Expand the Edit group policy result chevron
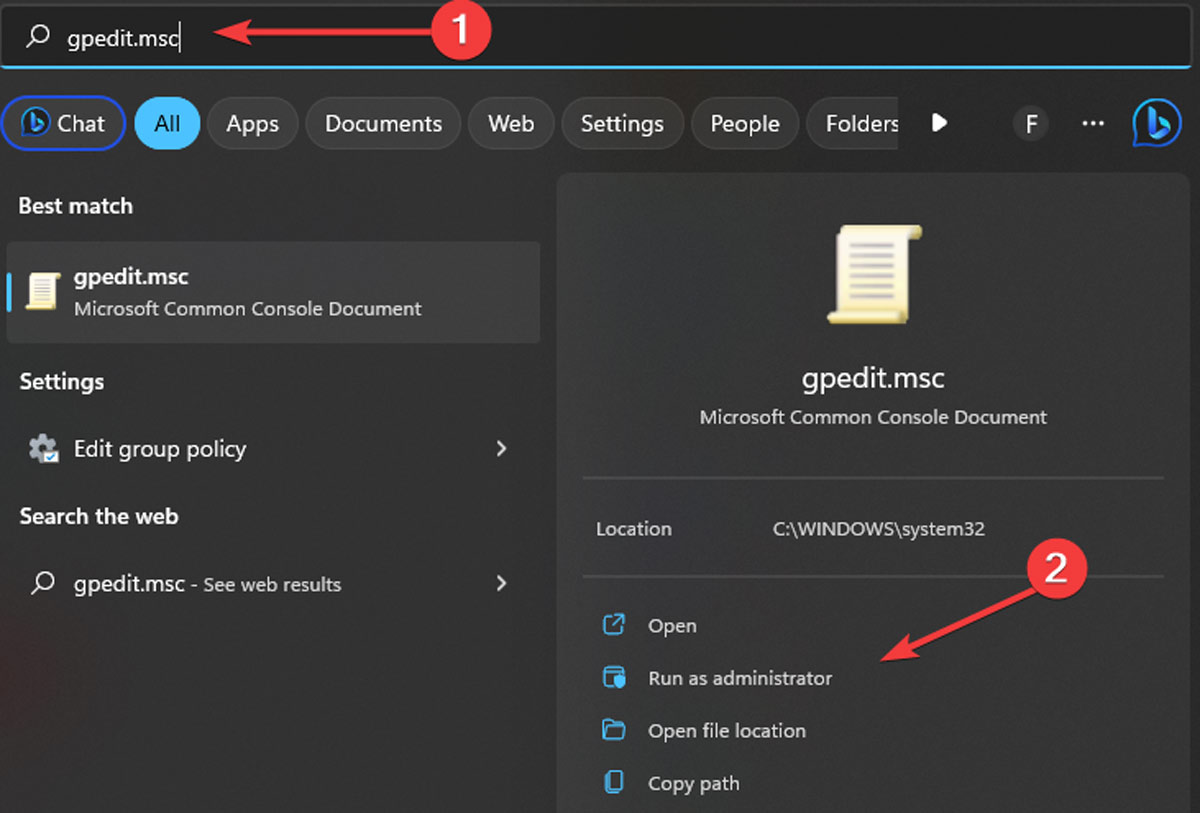Screen dimensions: 1200x813 point(501,449)
